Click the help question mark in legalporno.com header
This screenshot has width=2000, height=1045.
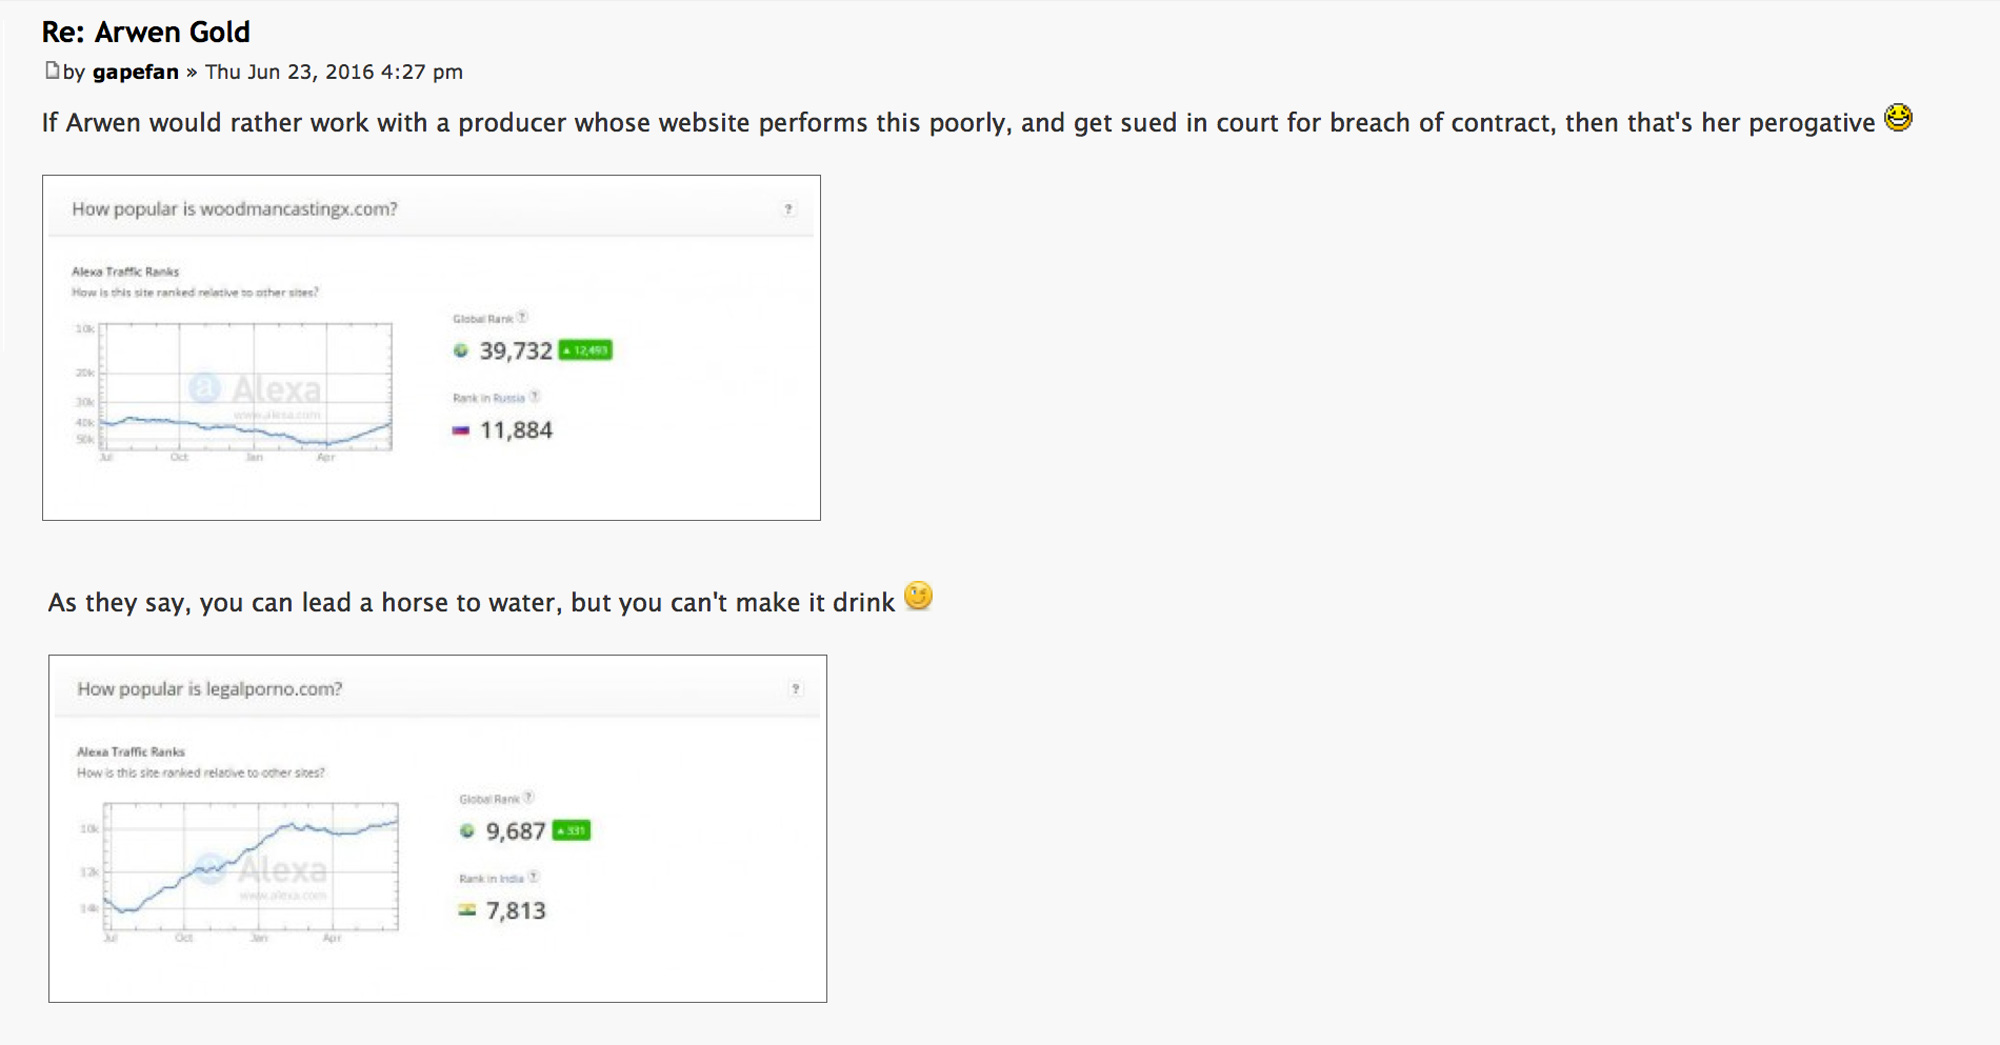pyautogui.click(x=795, y=689)
